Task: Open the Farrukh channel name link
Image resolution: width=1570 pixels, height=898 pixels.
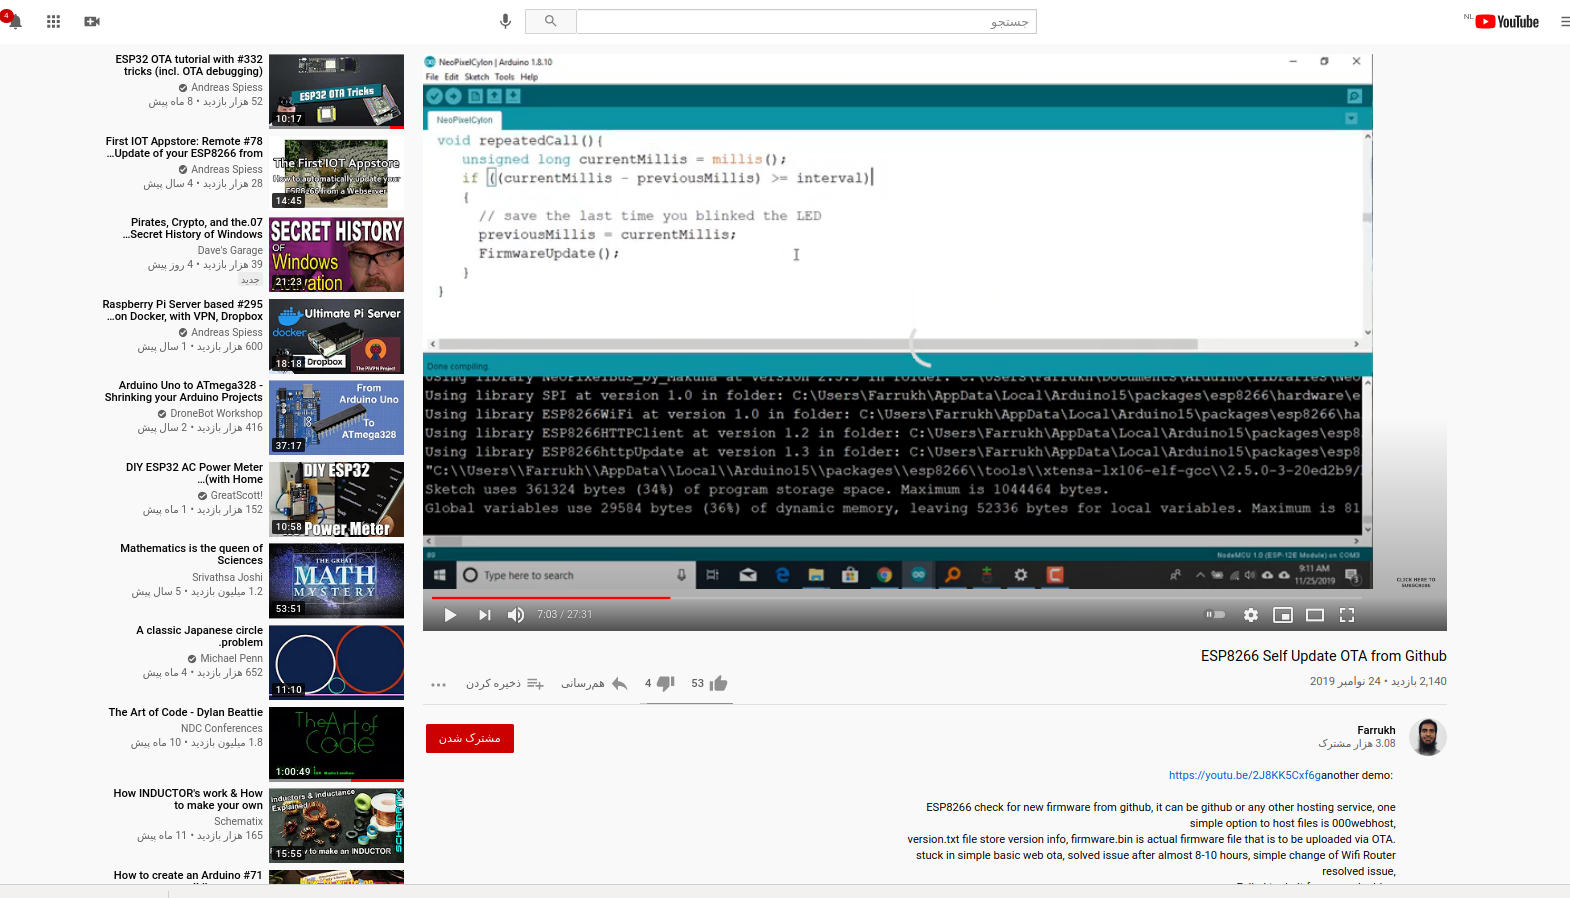Action: click(x=1376, y=730)
